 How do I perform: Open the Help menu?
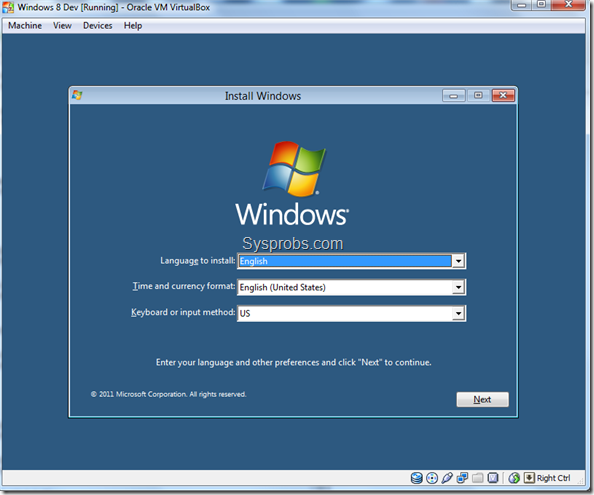click(133, 26)
